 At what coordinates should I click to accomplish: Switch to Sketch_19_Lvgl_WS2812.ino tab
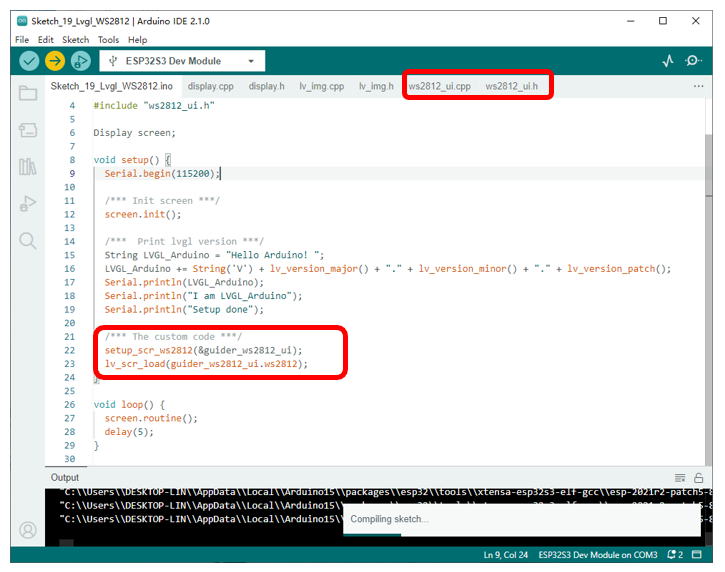click(112, 86)
